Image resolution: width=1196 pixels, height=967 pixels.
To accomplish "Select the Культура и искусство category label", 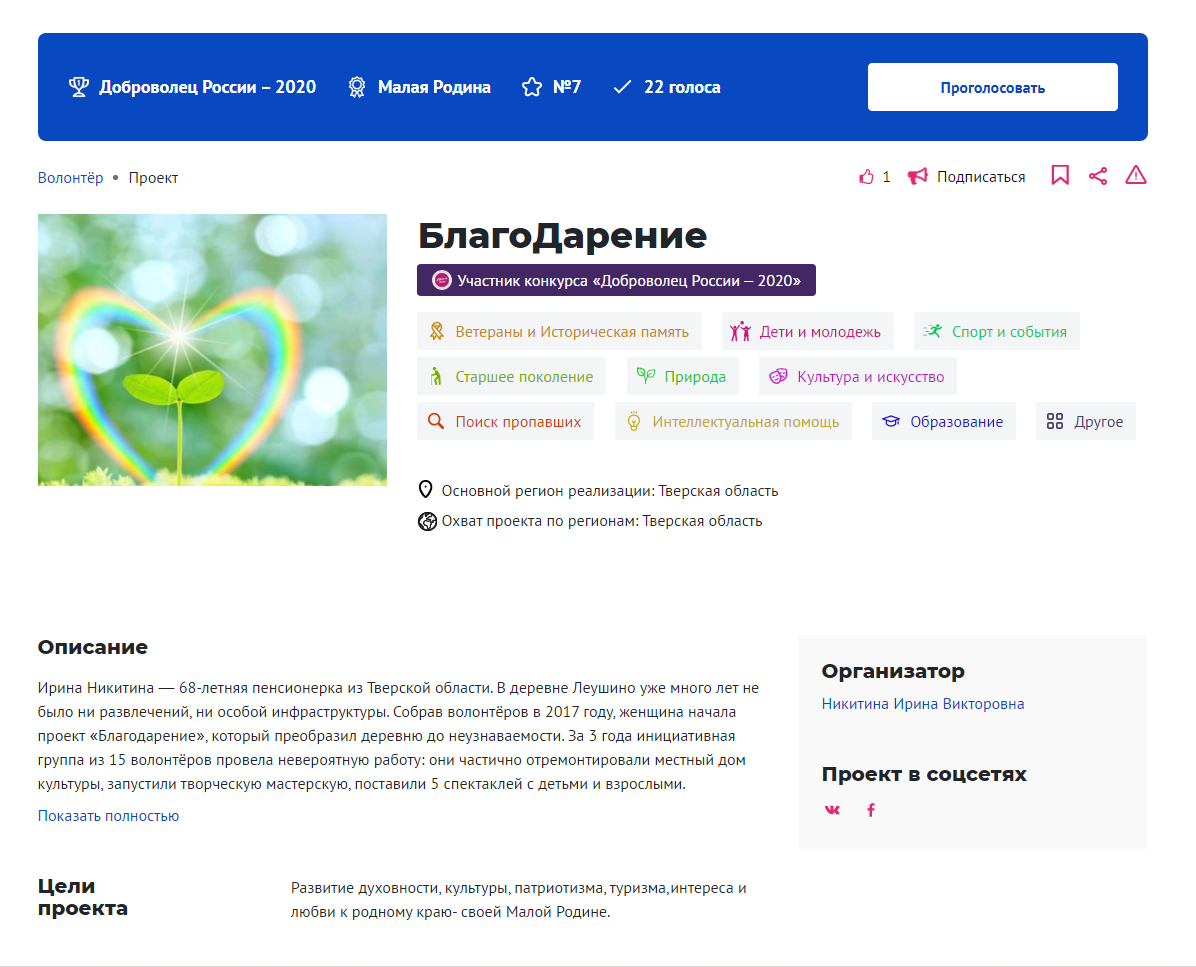I will 870,377.
